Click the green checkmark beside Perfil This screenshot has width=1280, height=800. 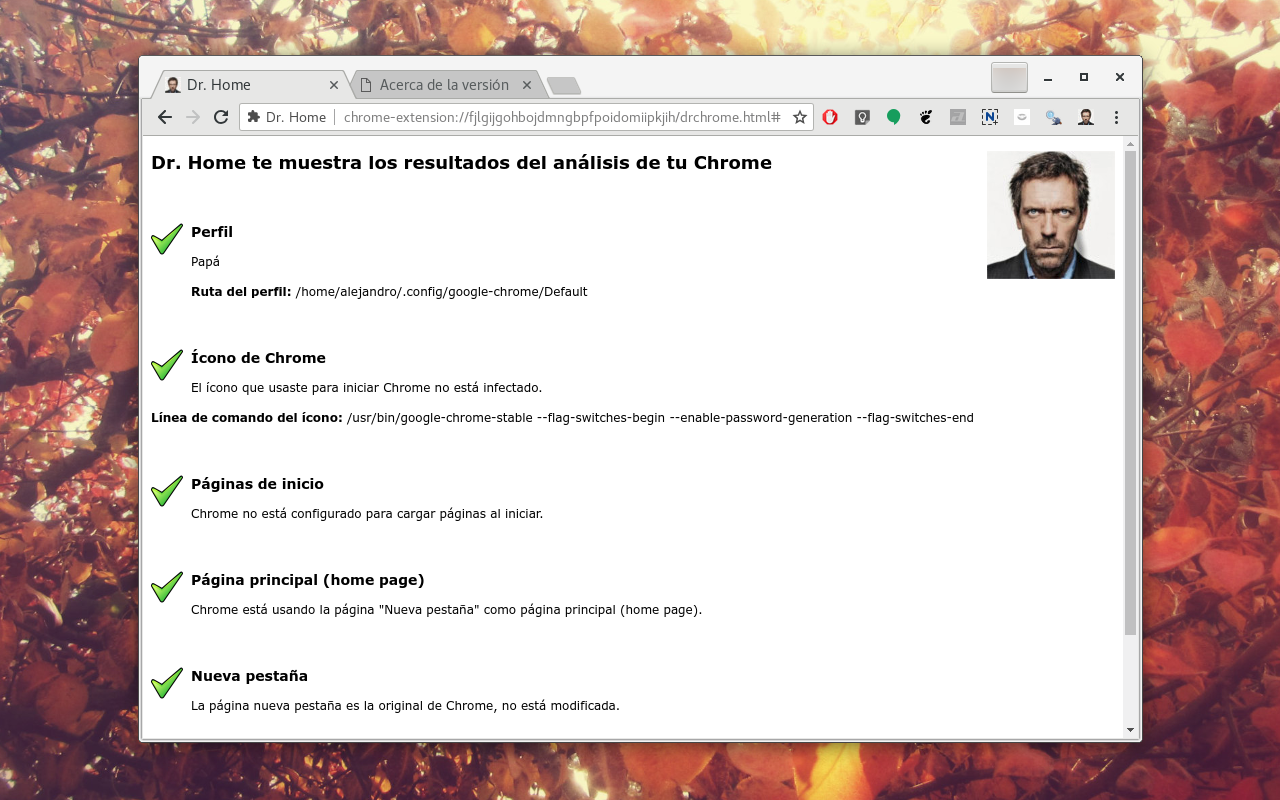point(167,239)
